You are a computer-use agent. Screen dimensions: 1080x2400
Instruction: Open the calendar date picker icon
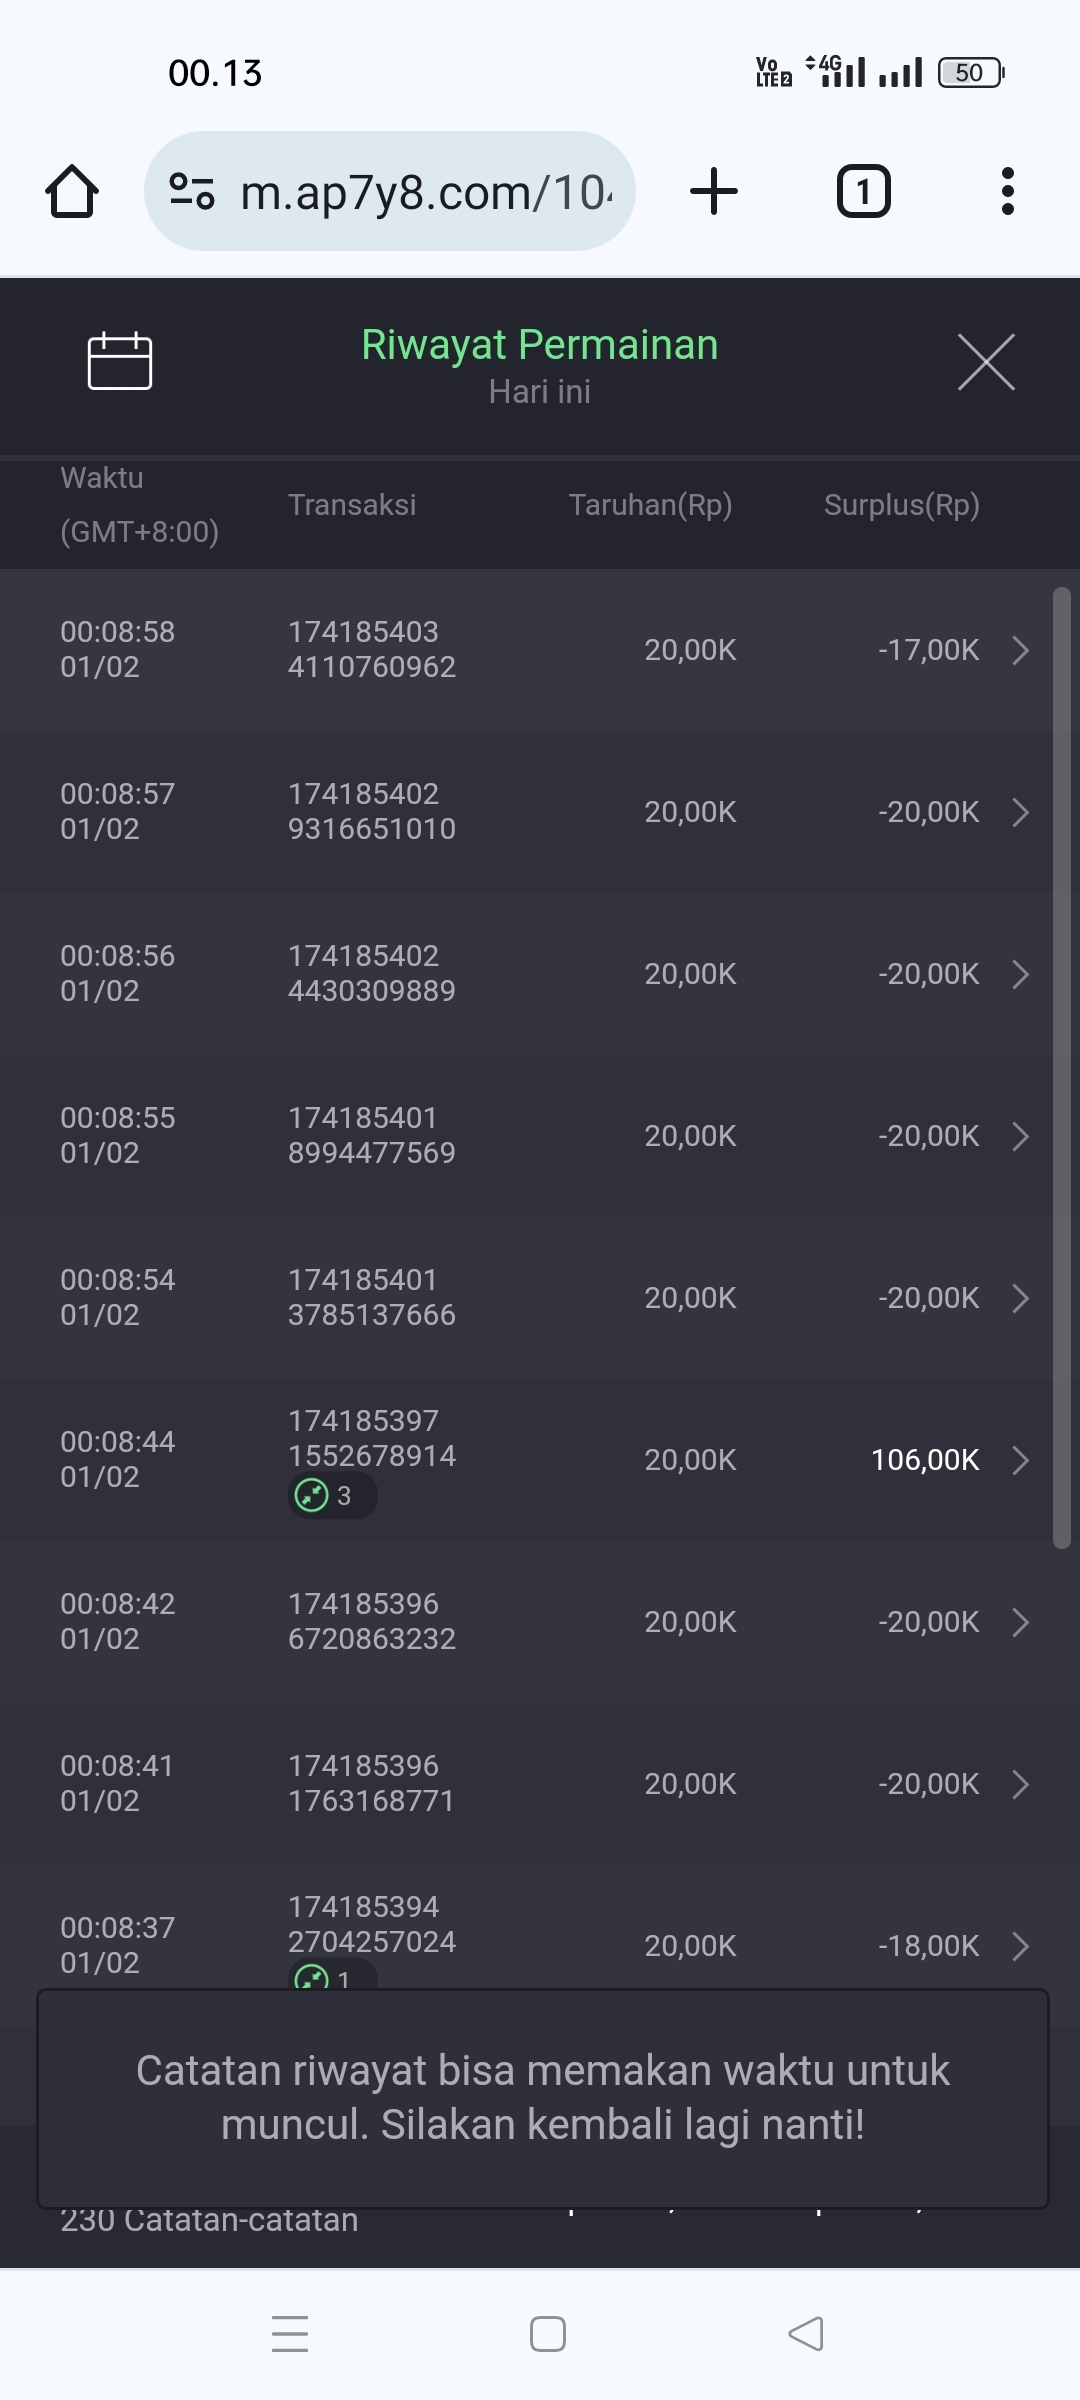pos(120,361)
